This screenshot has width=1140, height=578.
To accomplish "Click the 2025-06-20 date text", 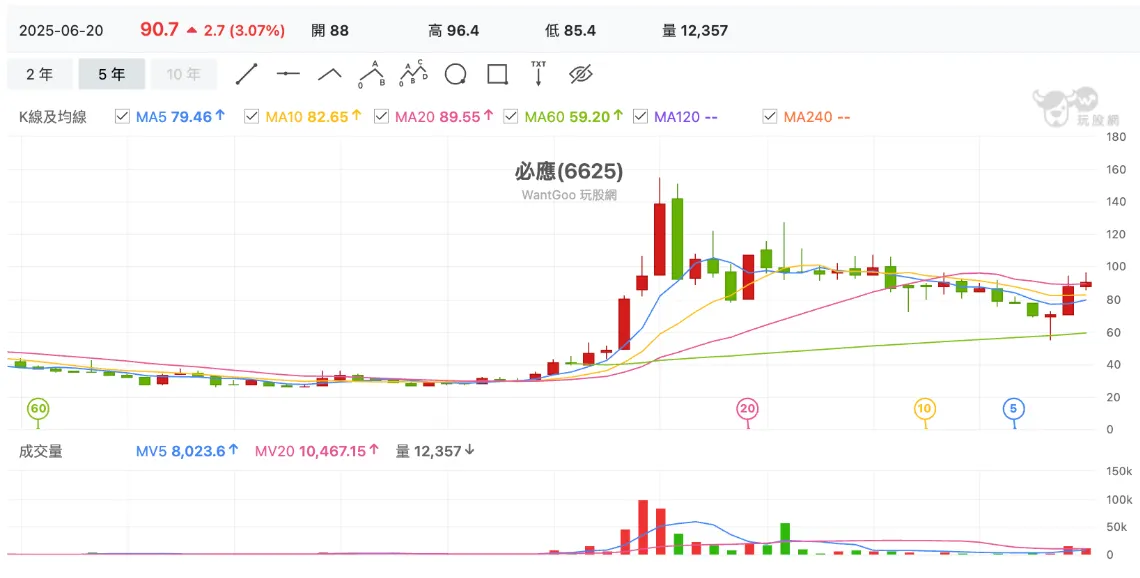I will pos(61,31).
